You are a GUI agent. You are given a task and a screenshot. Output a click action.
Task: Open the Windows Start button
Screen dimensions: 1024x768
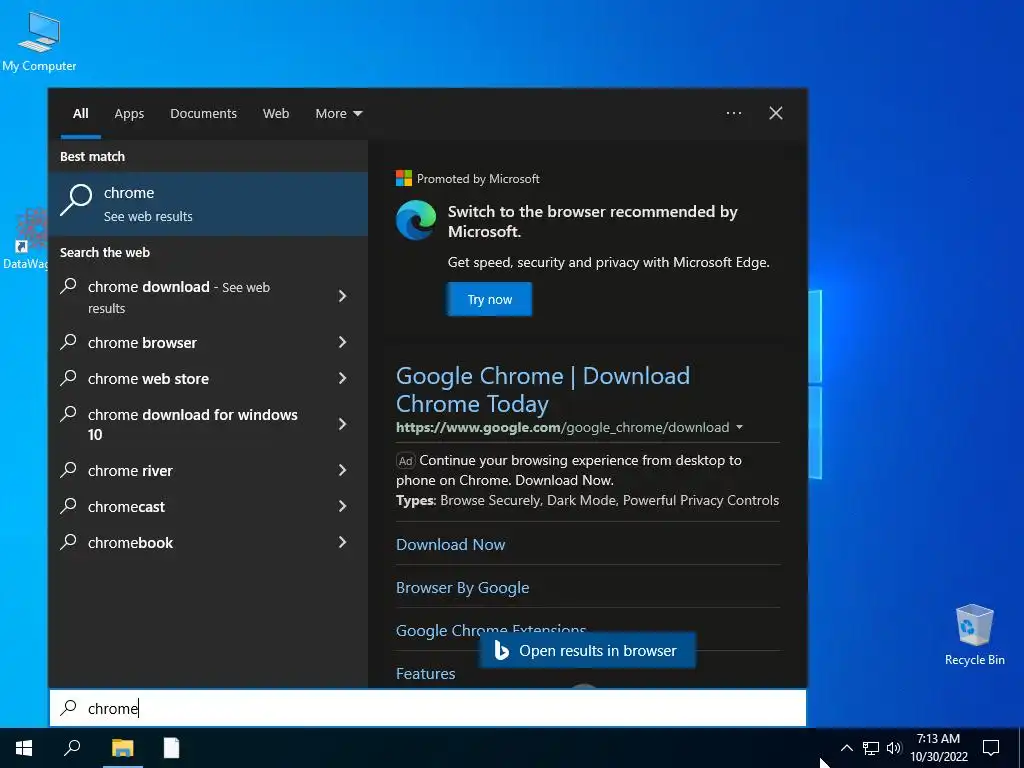coord(24,748)
